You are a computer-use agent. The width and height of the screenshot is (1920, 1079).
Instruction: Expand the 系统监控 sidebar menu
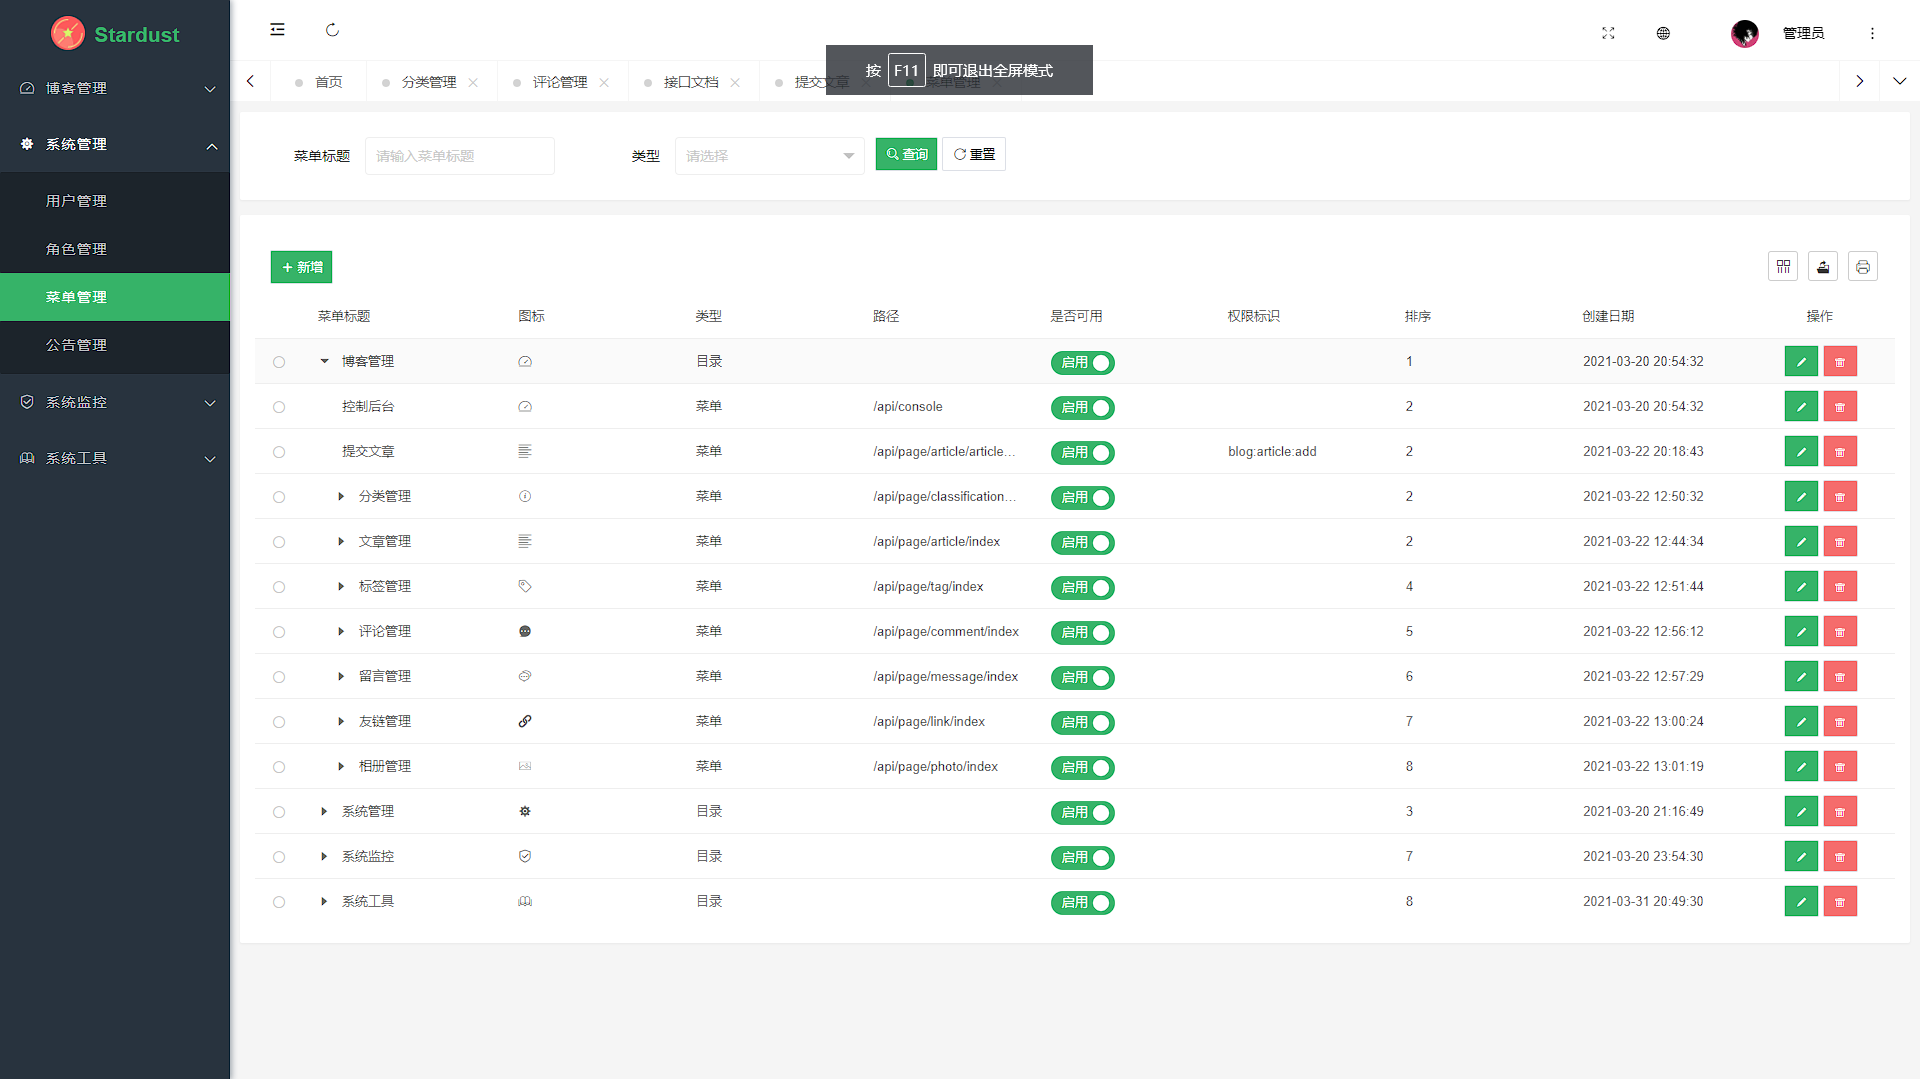115,402
